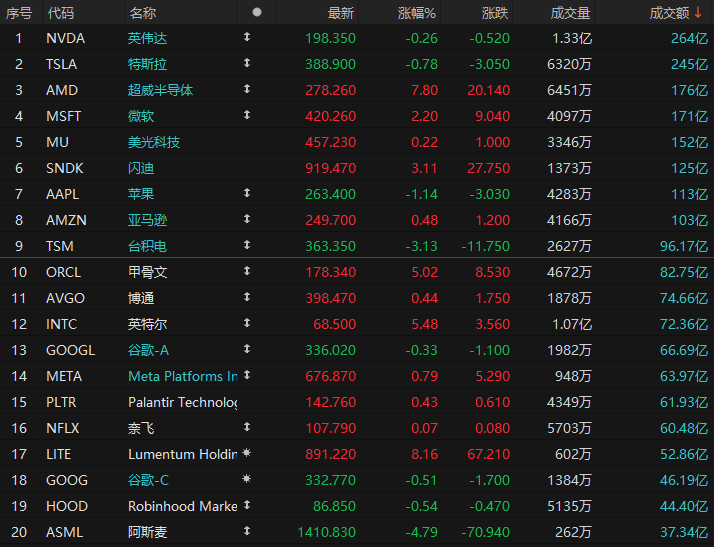Sort by 序号 column header
This screenshot has height=547, width=714.
19,13
